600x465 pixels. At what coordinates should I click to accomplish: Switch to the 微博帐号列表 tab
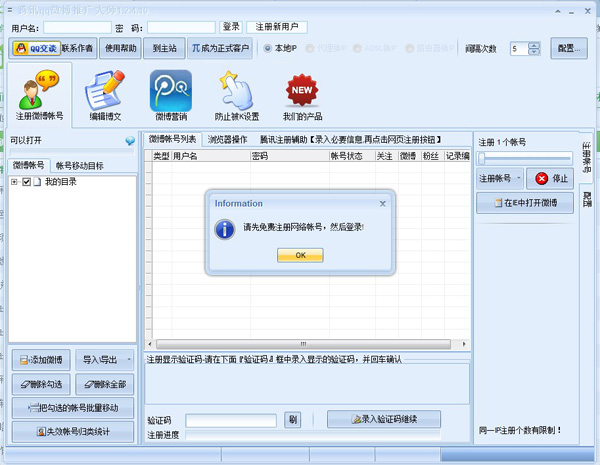pyautogui.click(x=172, y=139)
